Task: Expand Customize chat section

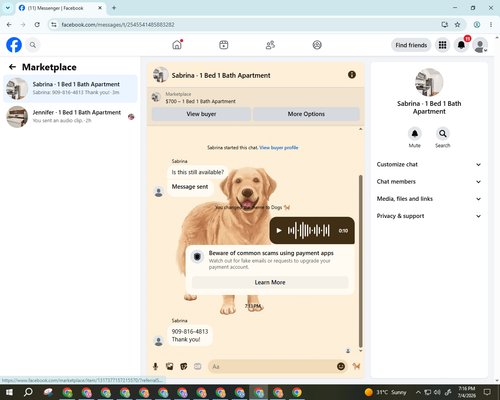Action: pyautogui.click(x=429, y=164)
